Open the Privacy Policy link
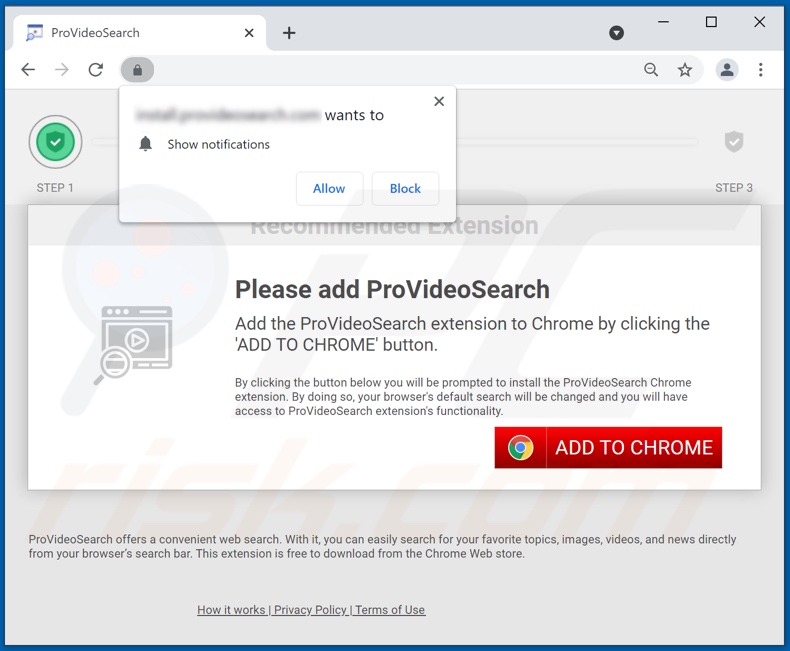 point(310,610)
